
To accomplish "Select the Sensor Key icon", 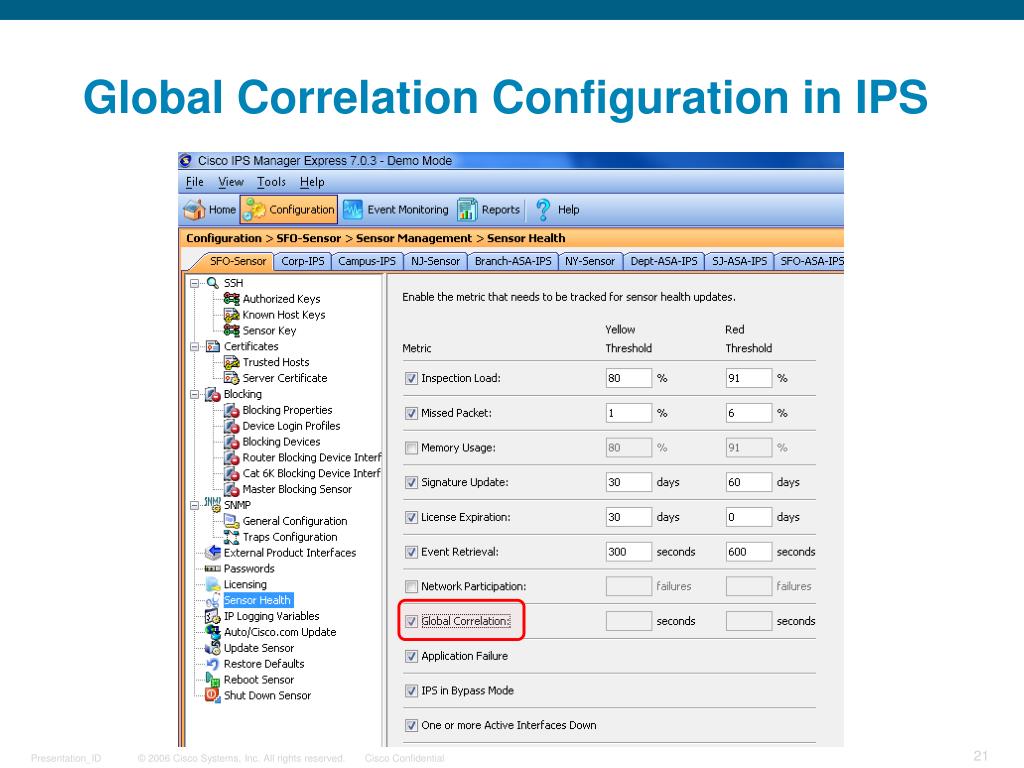I will 231,330.
